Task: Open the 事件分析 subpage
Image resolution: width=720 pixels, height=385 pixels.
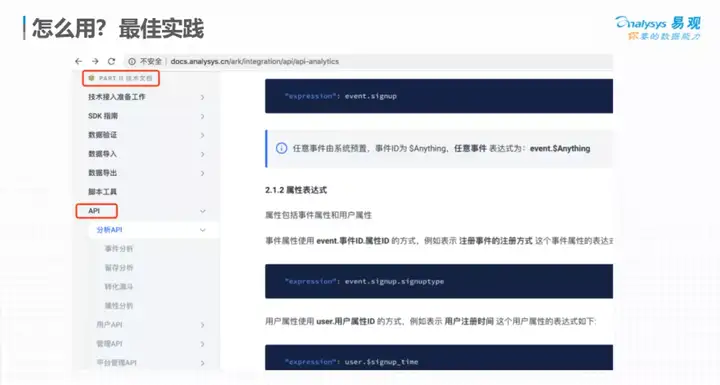Action: 119,249
